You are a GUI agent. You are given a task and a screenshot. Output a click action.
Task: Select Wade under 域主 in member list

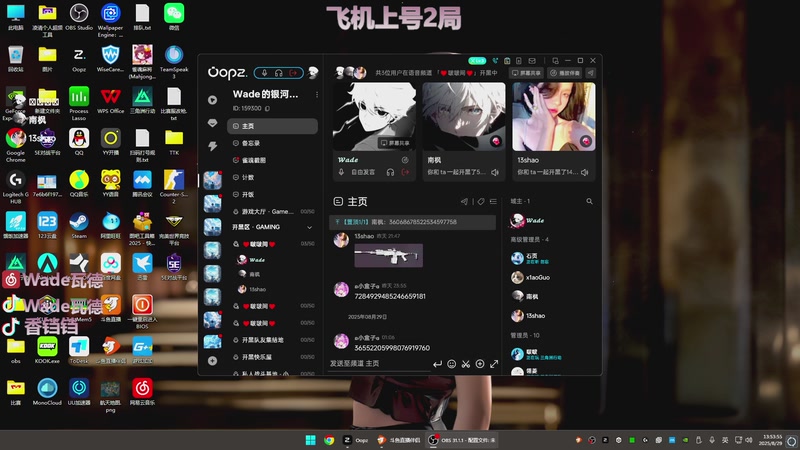(528, 220)
